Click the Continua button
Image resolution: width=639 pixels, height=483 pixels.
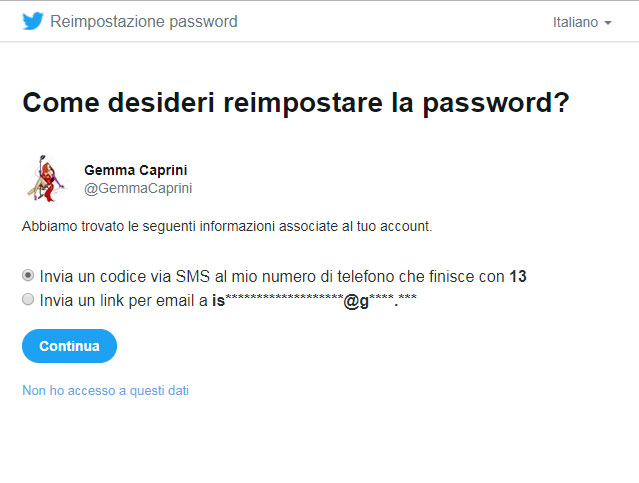[69, 346]
